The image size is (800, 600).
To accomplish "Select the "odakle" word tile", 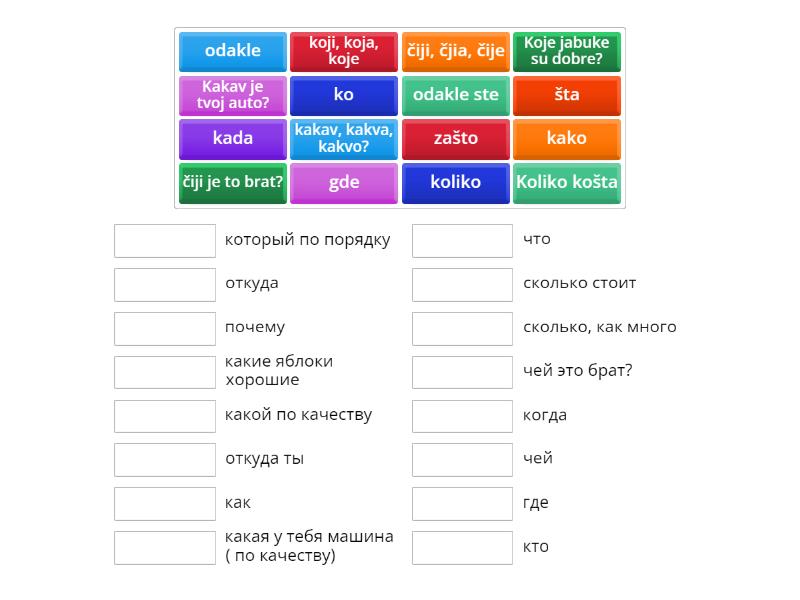I will click(232, 51).
